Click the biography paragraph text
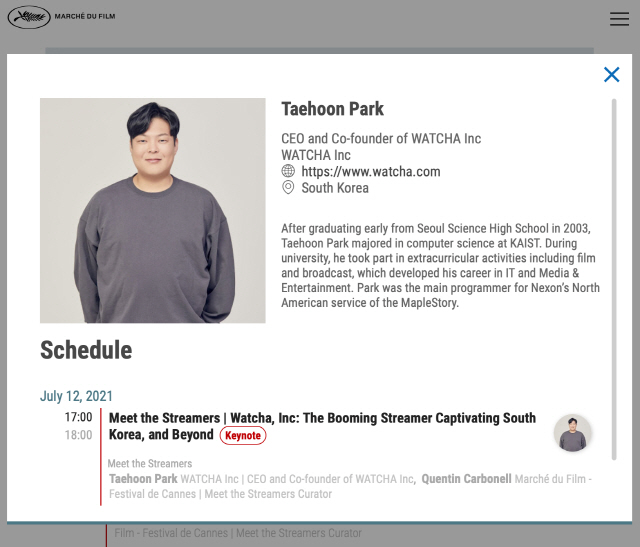The width and height of the screenshot is (640, 547). [x=438, y=265]
